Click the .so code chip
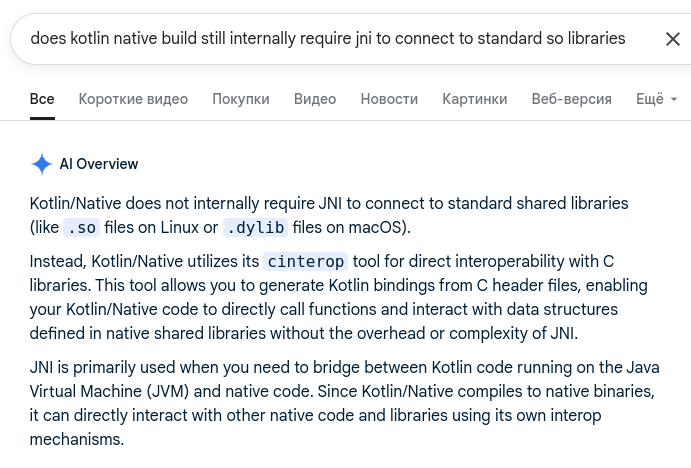 click(x=81, y=228)
